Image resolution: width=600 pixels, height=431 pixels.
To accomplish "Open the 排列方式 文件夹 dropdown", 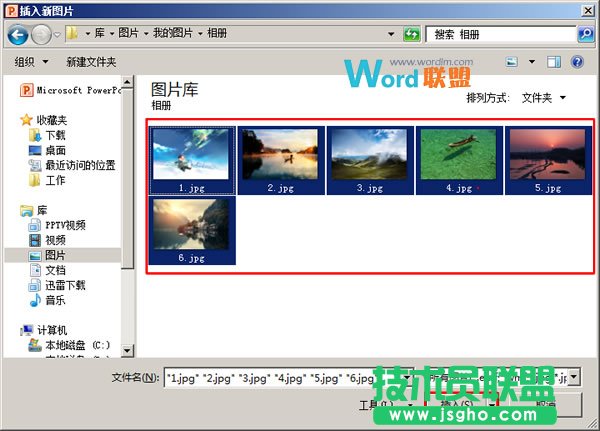I will (544, 98).
